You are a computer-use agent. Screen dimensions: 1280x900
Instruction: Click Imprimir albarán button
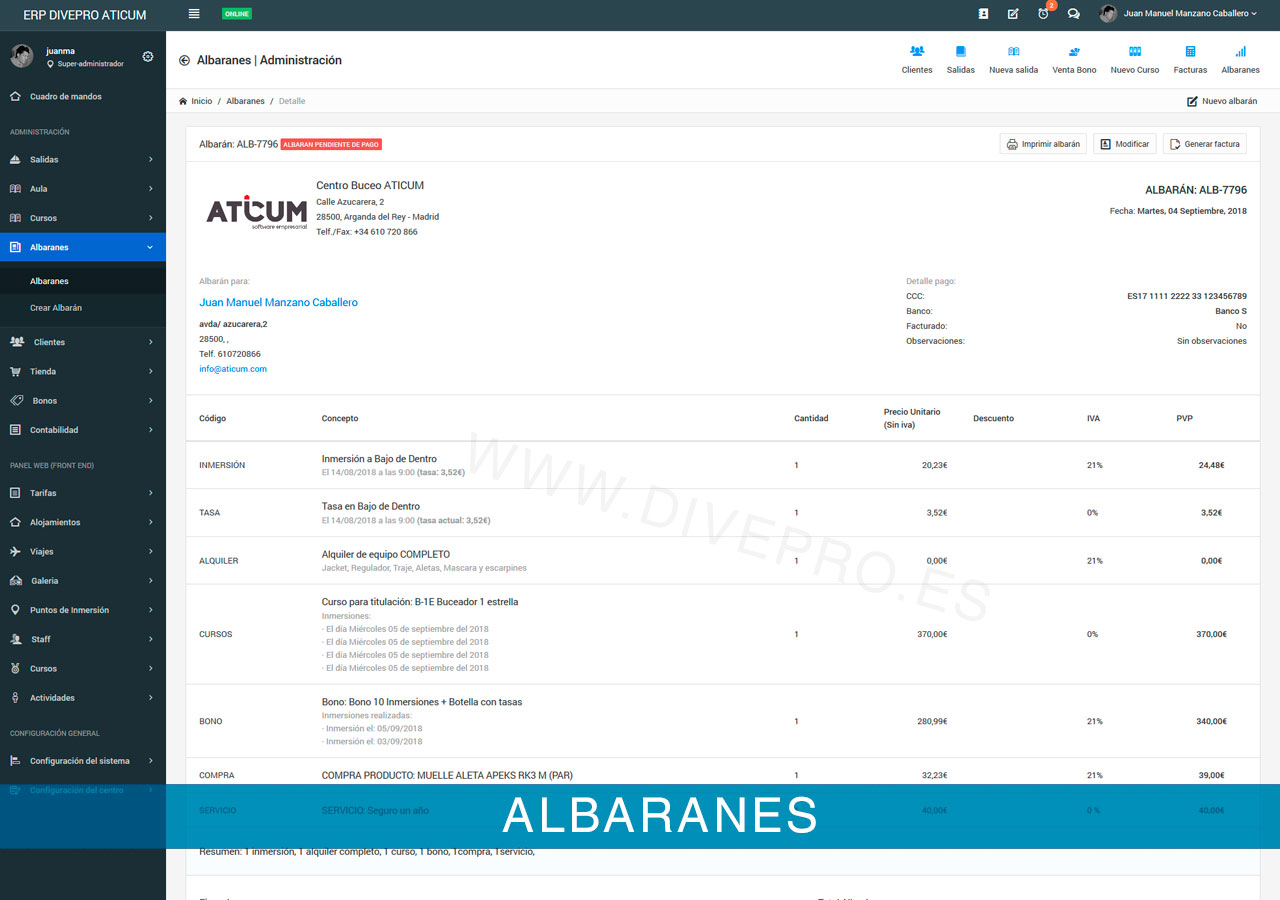(x=1043, y=144)
